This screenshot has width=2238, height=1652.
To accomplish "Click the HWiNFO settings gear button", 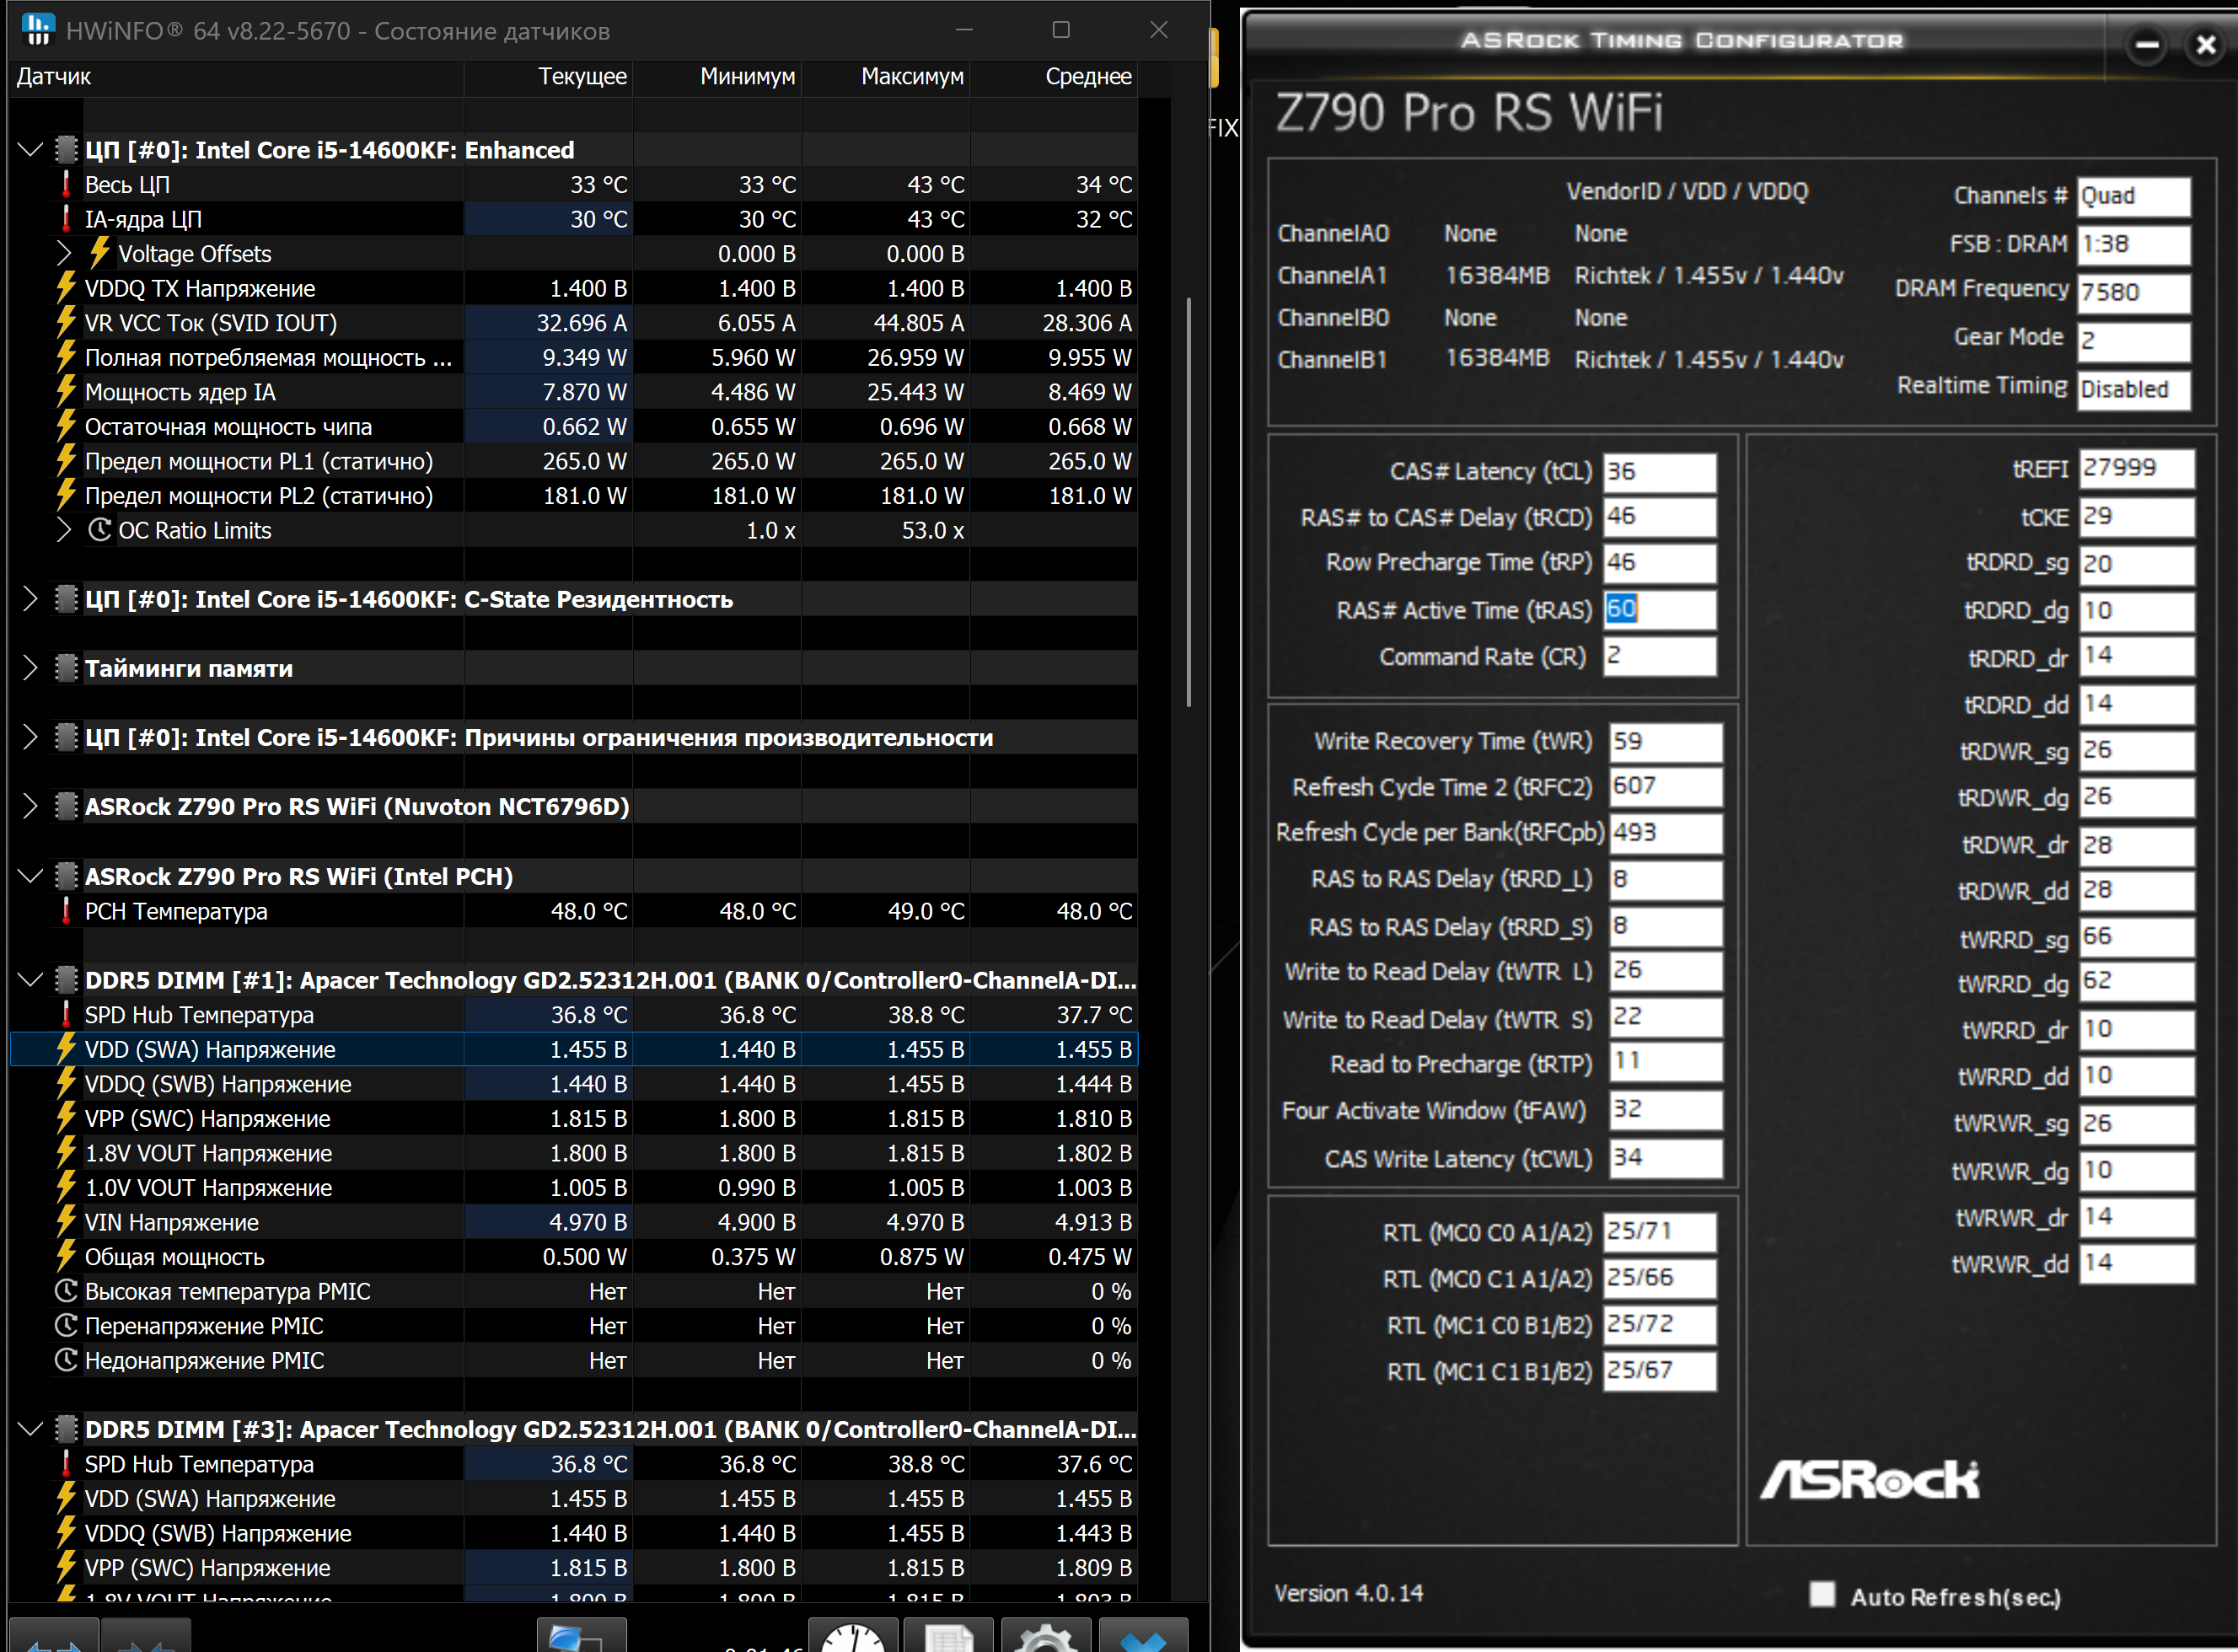I will [x=1045, y=1636].
